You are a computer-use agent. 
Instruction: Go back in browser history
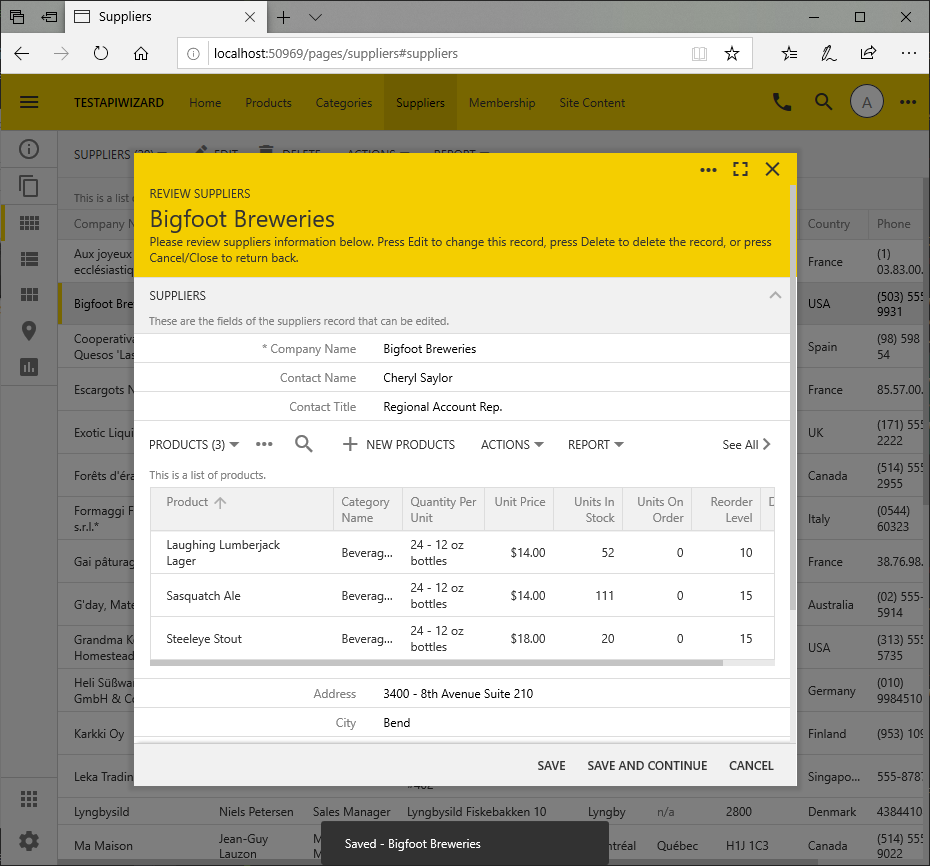tap(21, 53)
